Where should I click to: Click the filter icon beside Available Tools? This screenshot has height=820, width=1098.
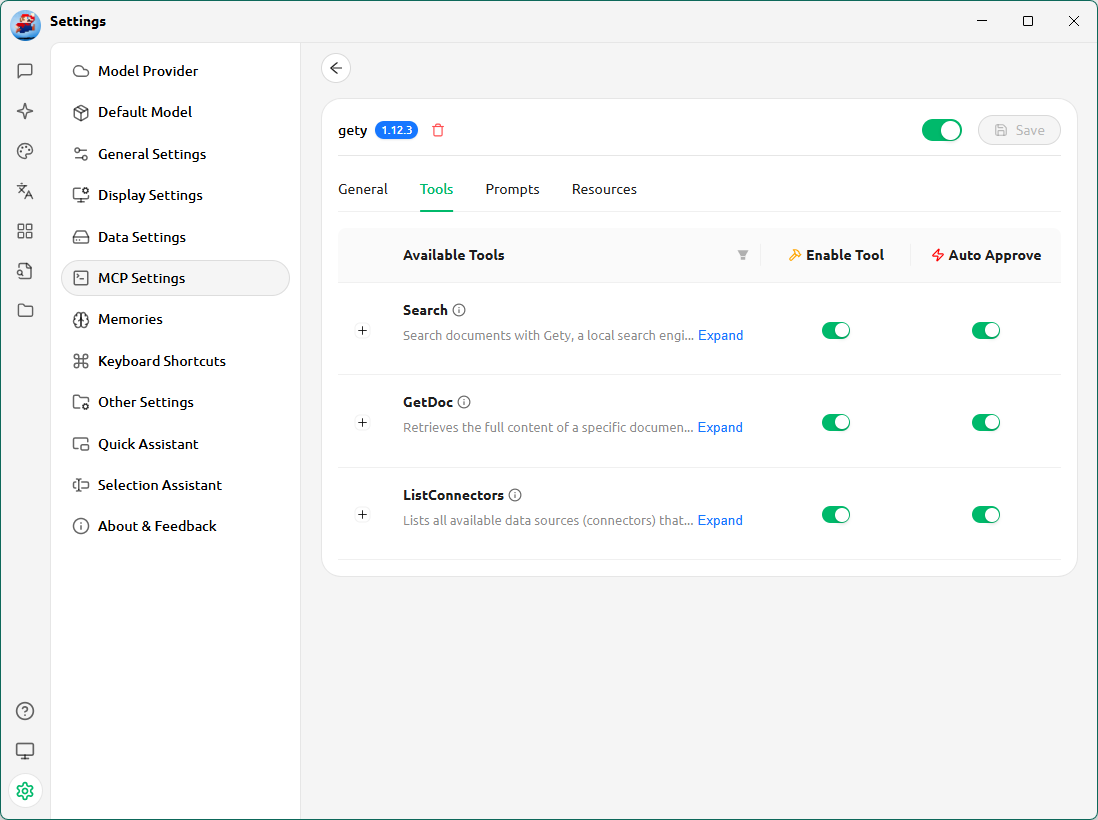click(743, 256)
